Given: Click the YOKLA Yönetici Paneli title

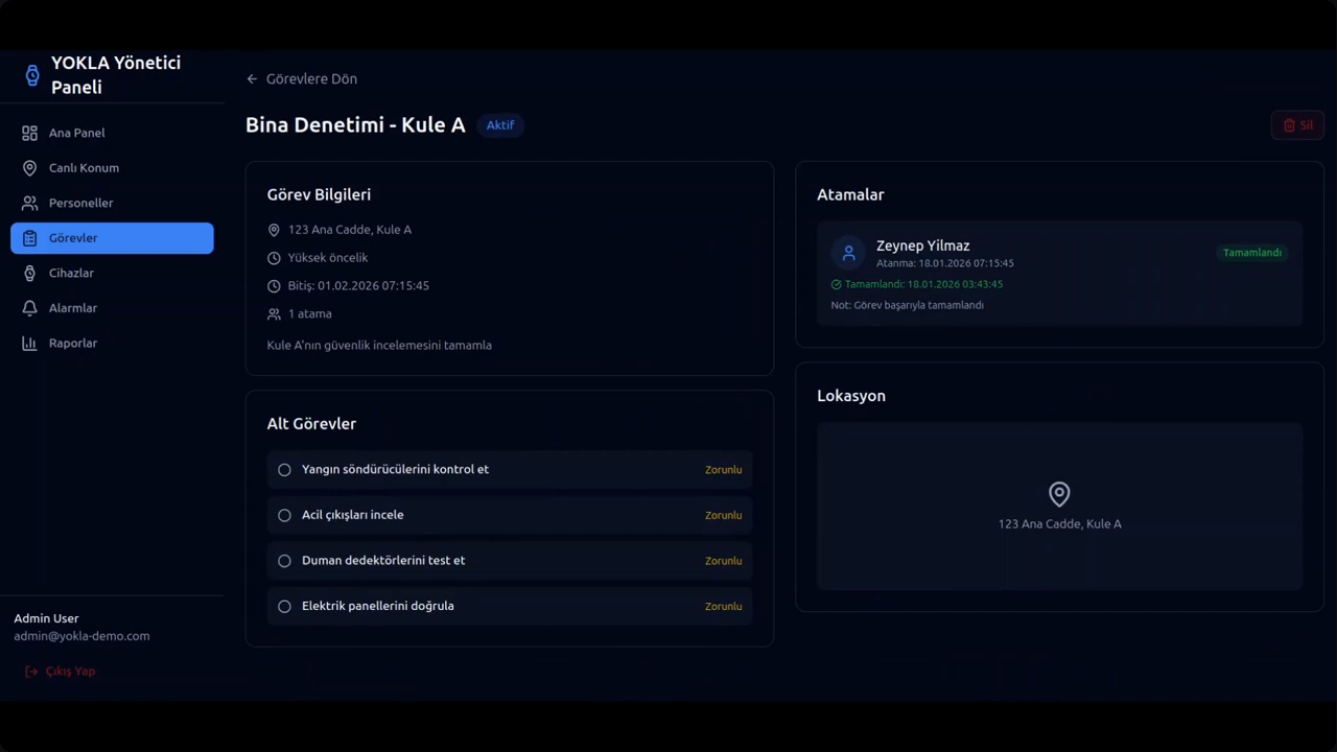Looking at the screenshot, I should [x=116, y=75].
